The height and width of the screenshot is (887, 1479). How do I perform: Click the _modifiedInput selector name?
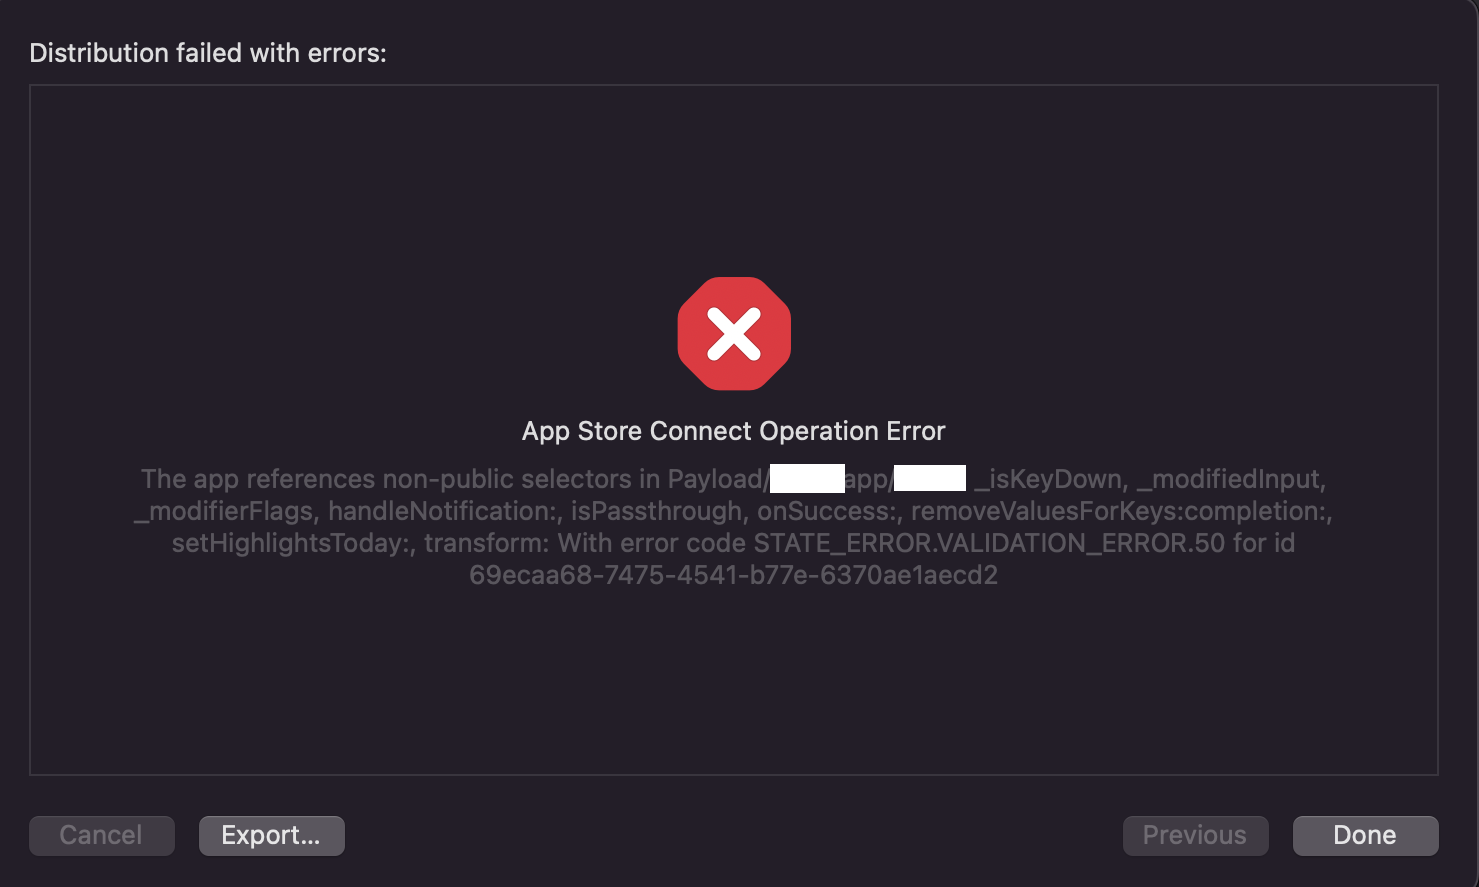click(x=1231, y=479)
